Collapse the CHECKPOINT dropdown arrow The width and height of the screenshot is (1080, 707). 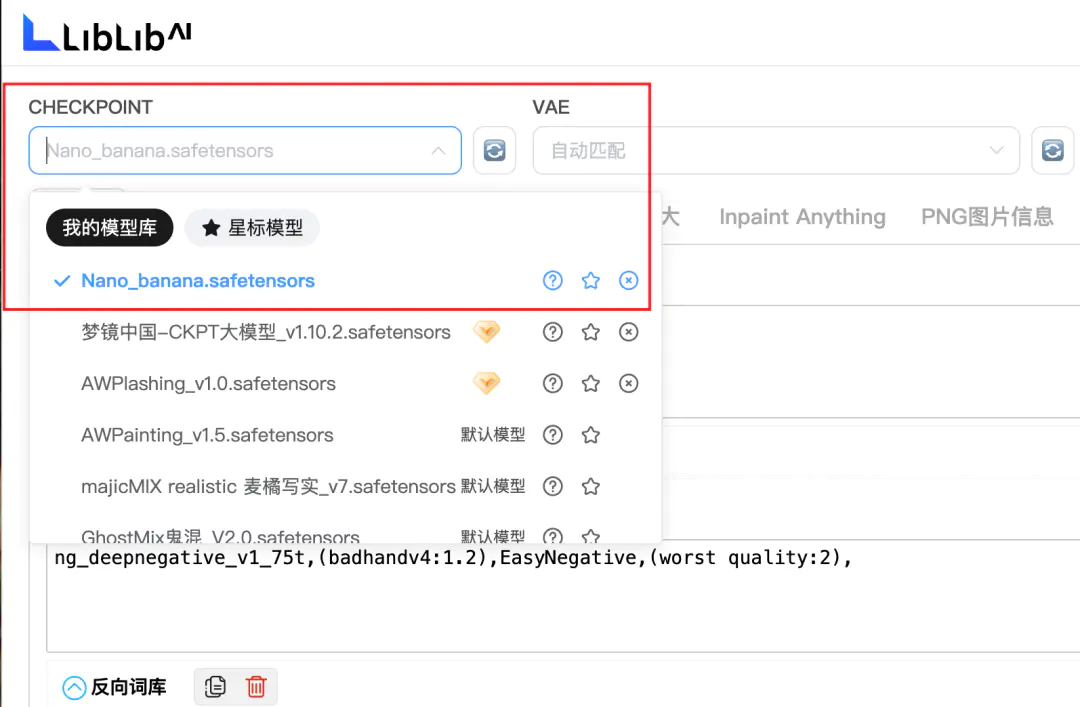tap(438, 150)
